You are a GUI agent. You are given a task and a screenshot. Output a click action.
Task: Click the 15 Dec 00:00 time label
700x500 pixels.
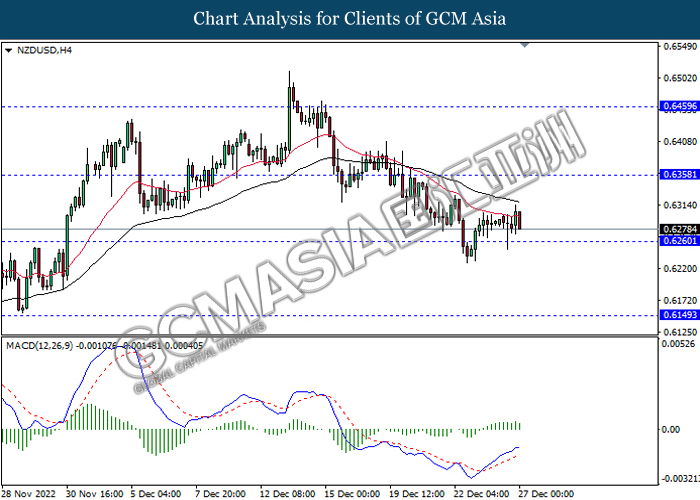pos(353,494)
